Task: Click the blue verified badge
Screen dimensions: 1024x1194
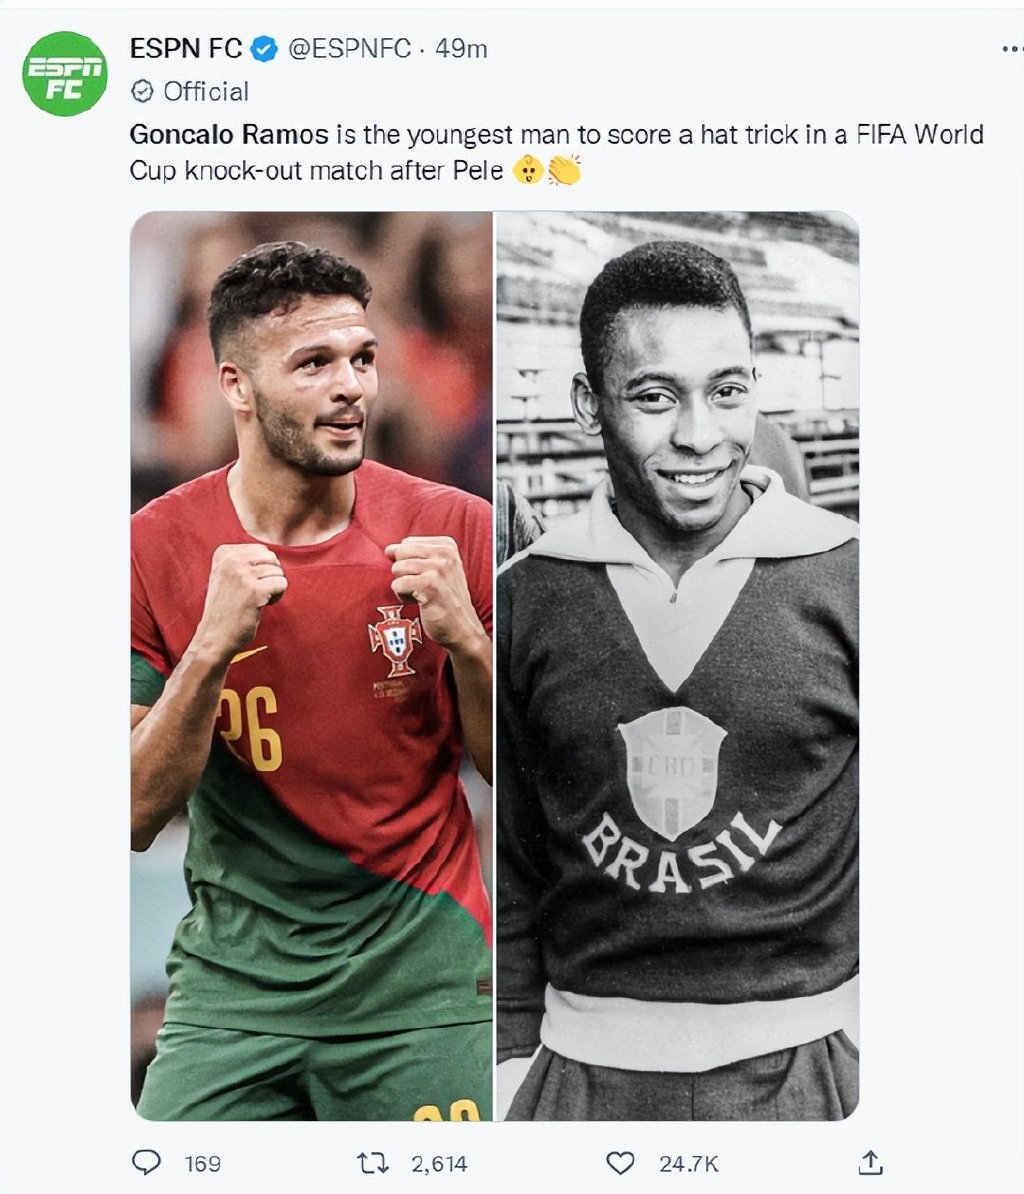Action: [264, 49]
